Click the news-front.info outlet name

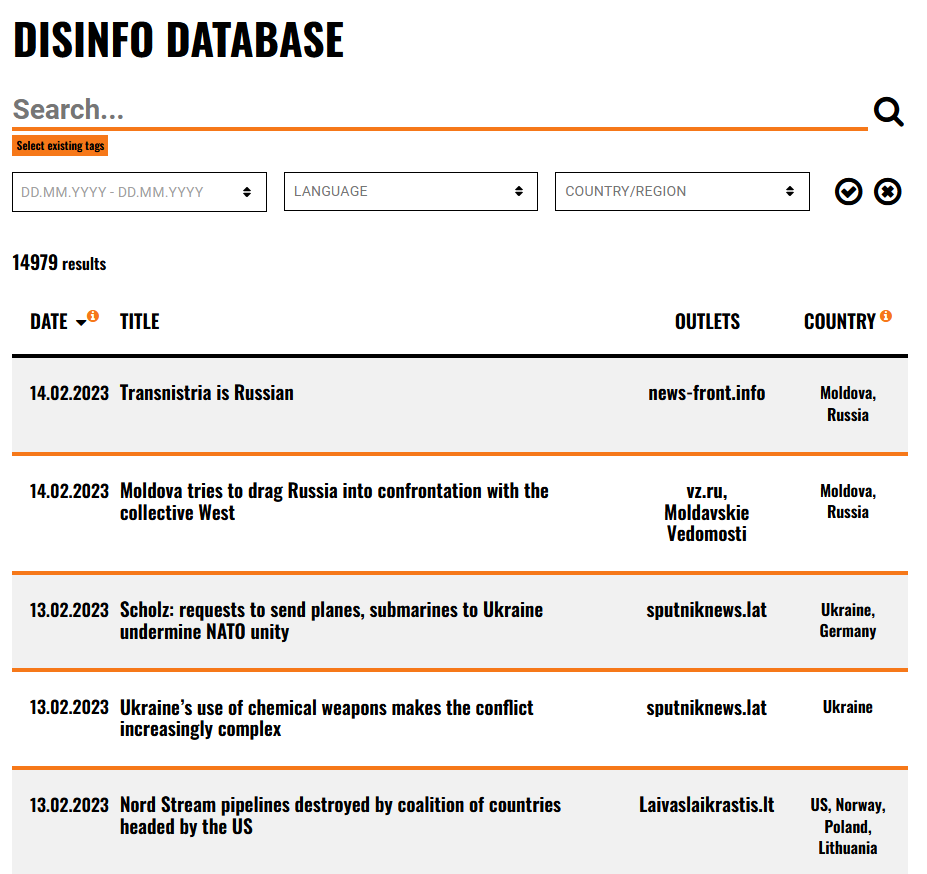pyautogui.click(x=706, y=393)
